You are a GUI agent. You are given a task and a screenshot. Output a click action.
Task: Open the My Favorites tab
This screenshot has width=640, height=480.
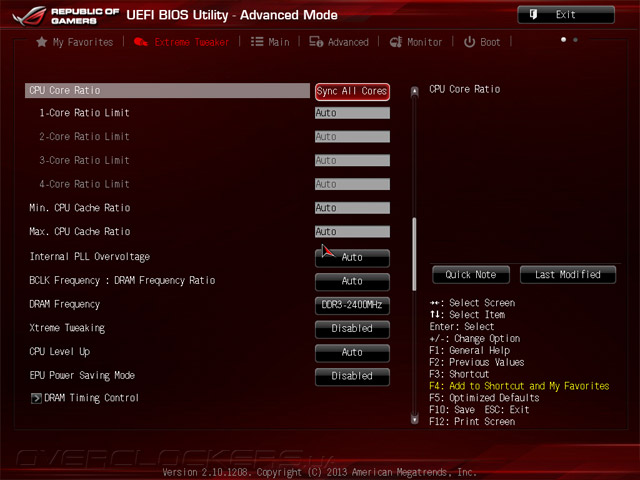(75, 42)
